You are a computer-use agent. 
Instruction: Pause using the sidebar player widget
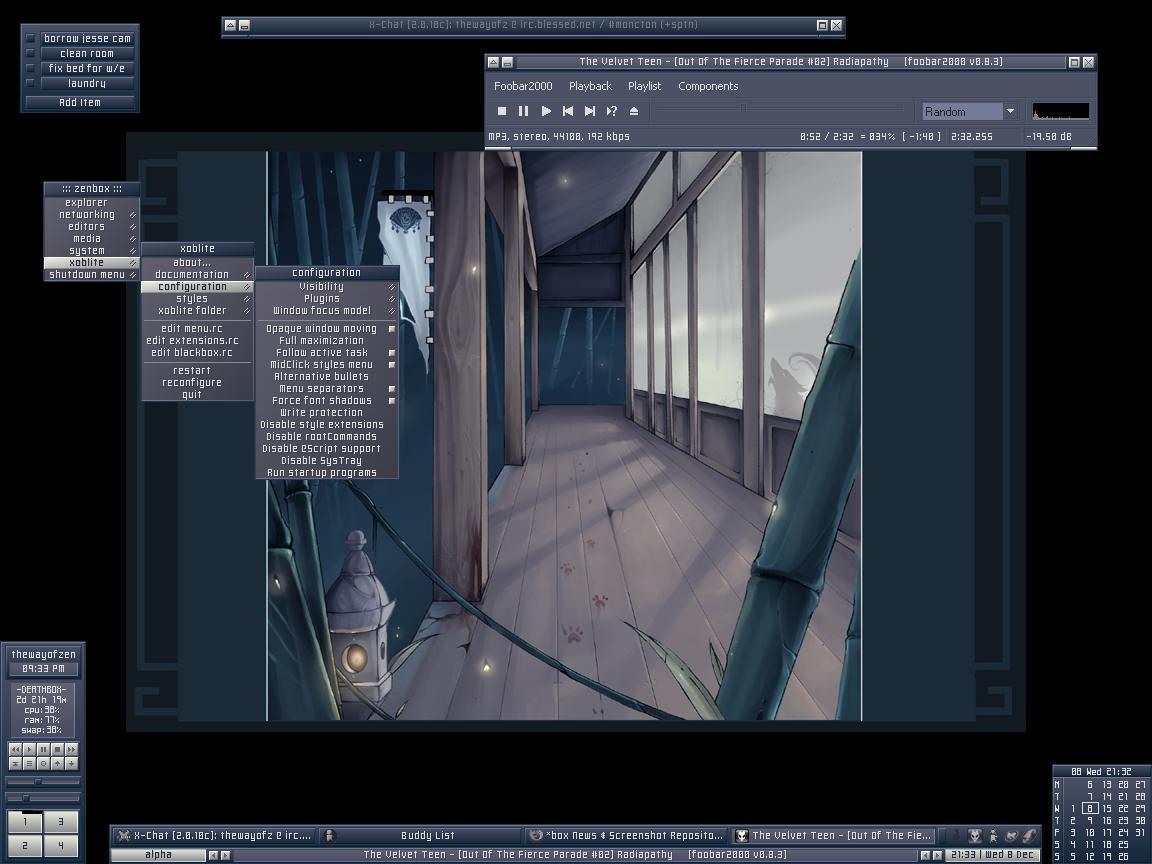43,749
